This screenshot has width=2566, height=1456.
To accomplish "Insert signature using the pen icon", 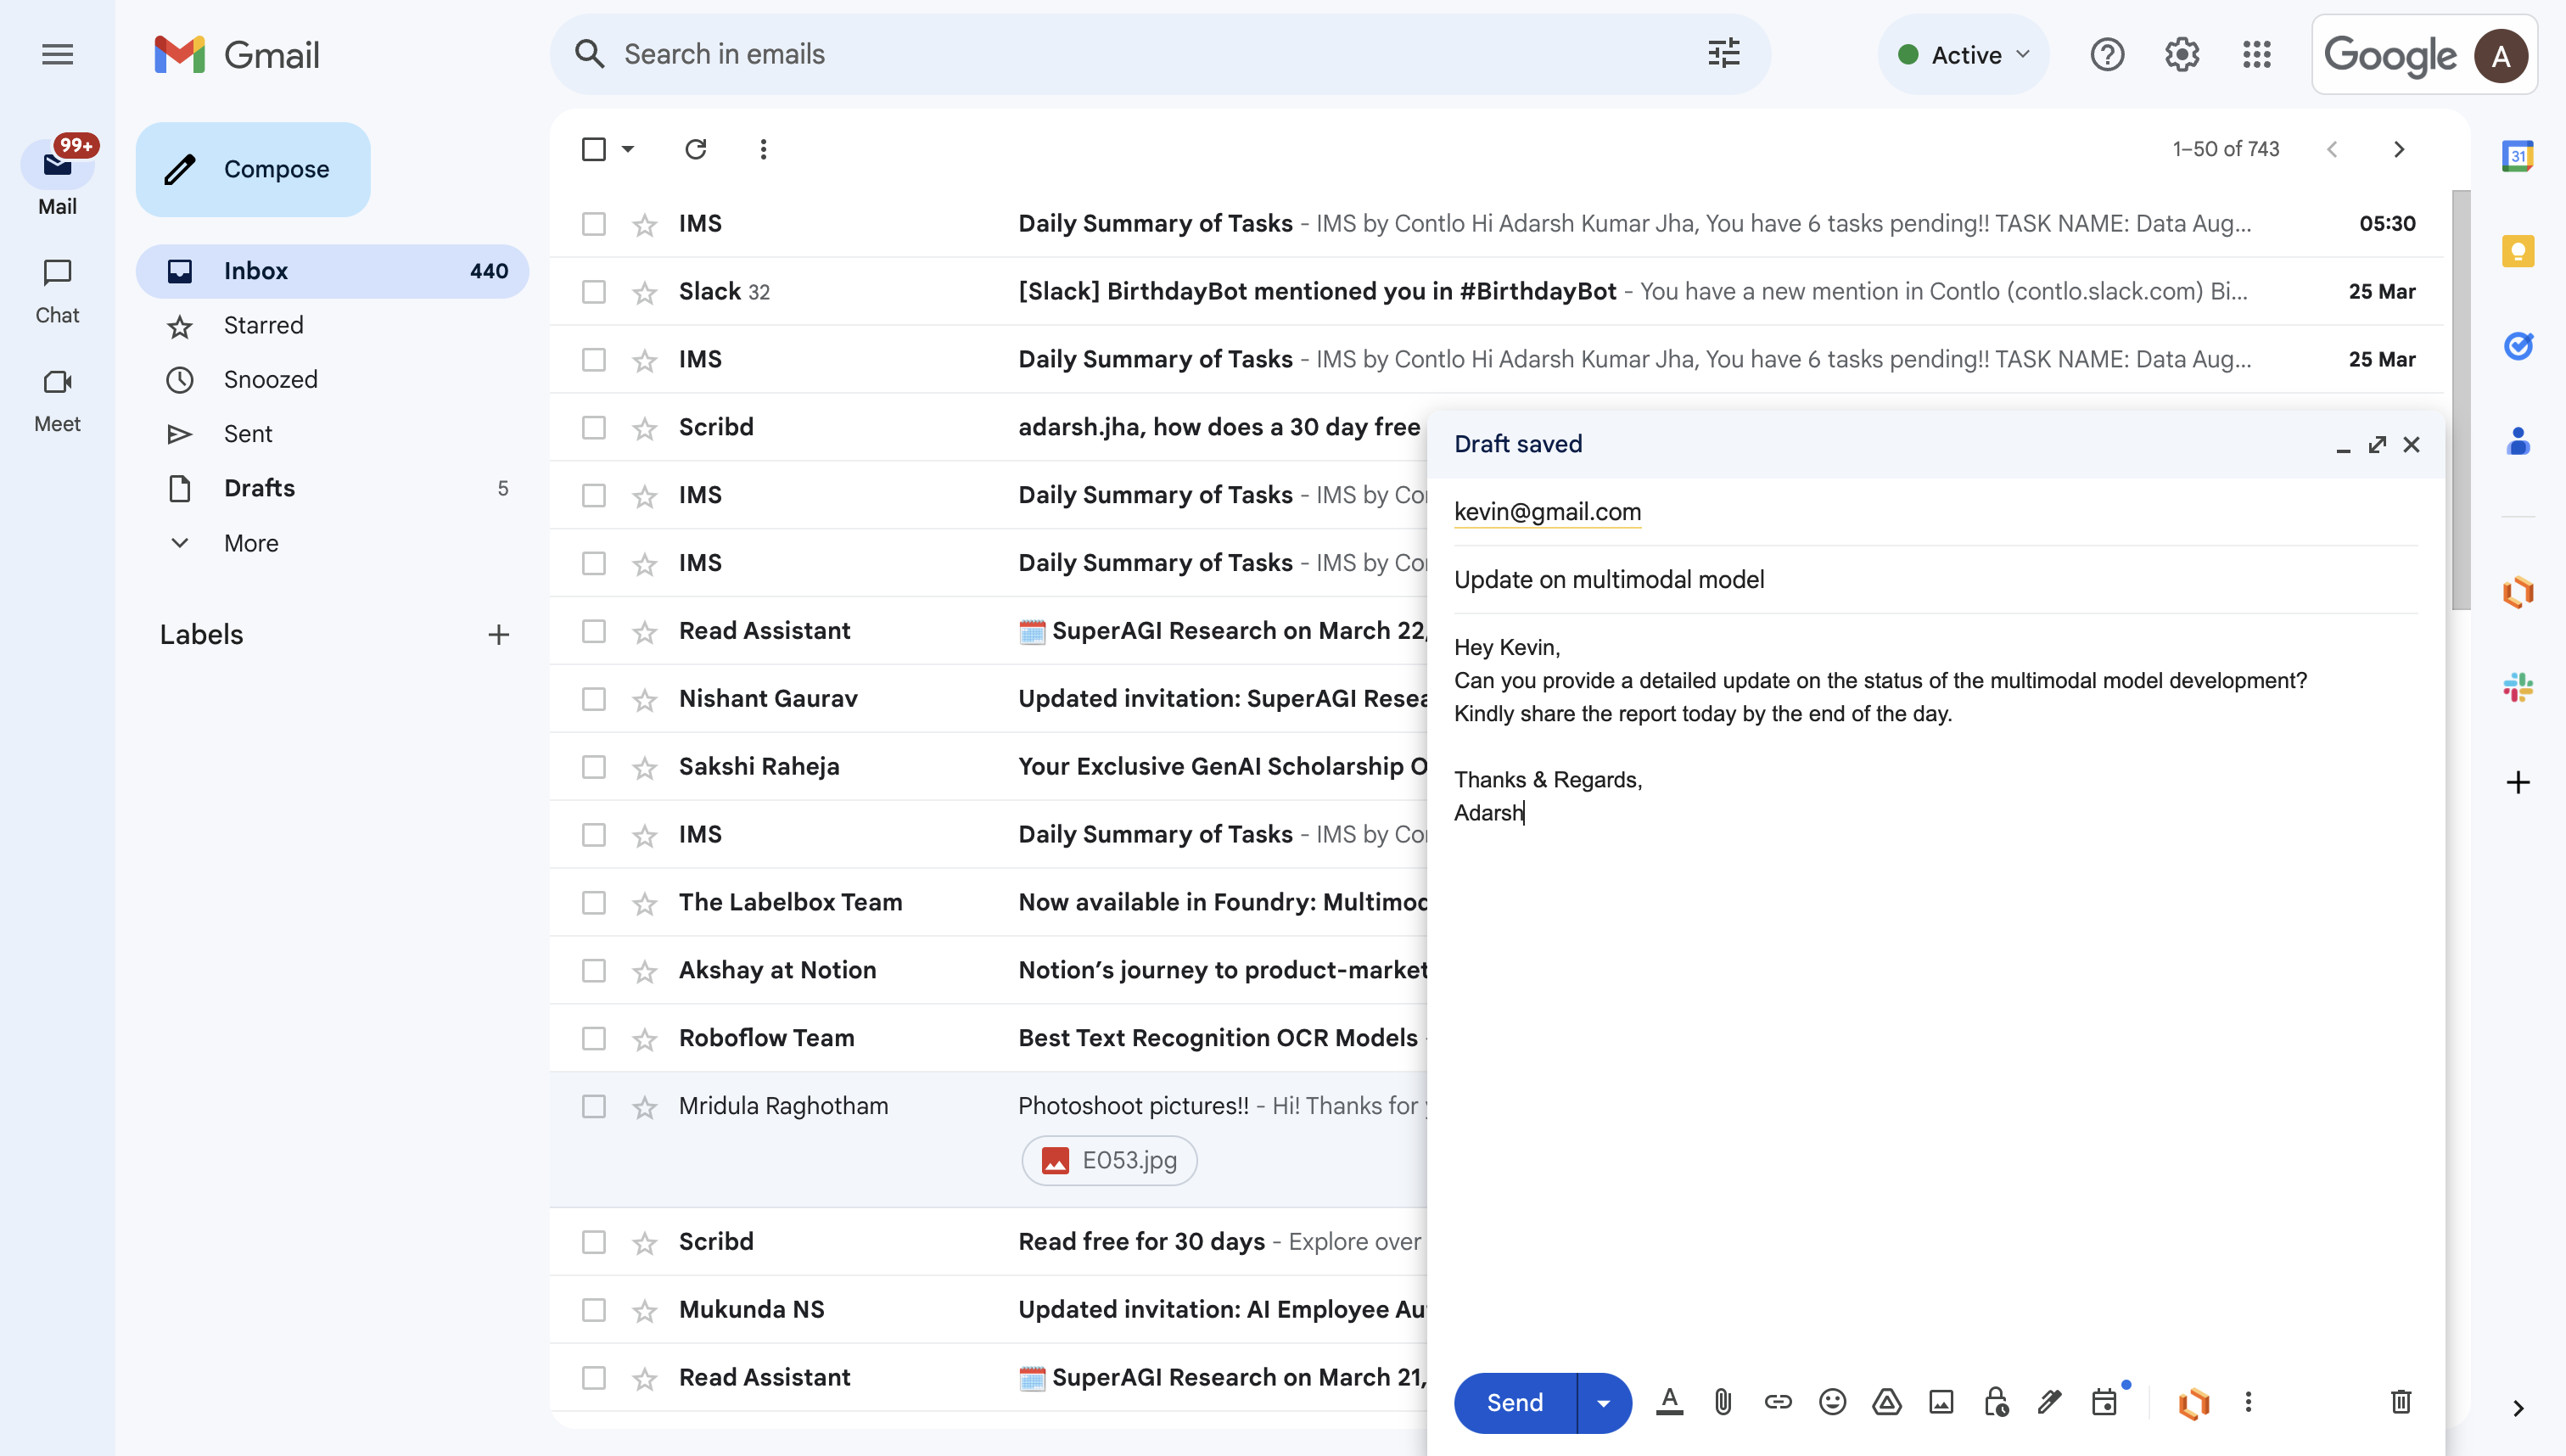I will tap(2049, 1402).
